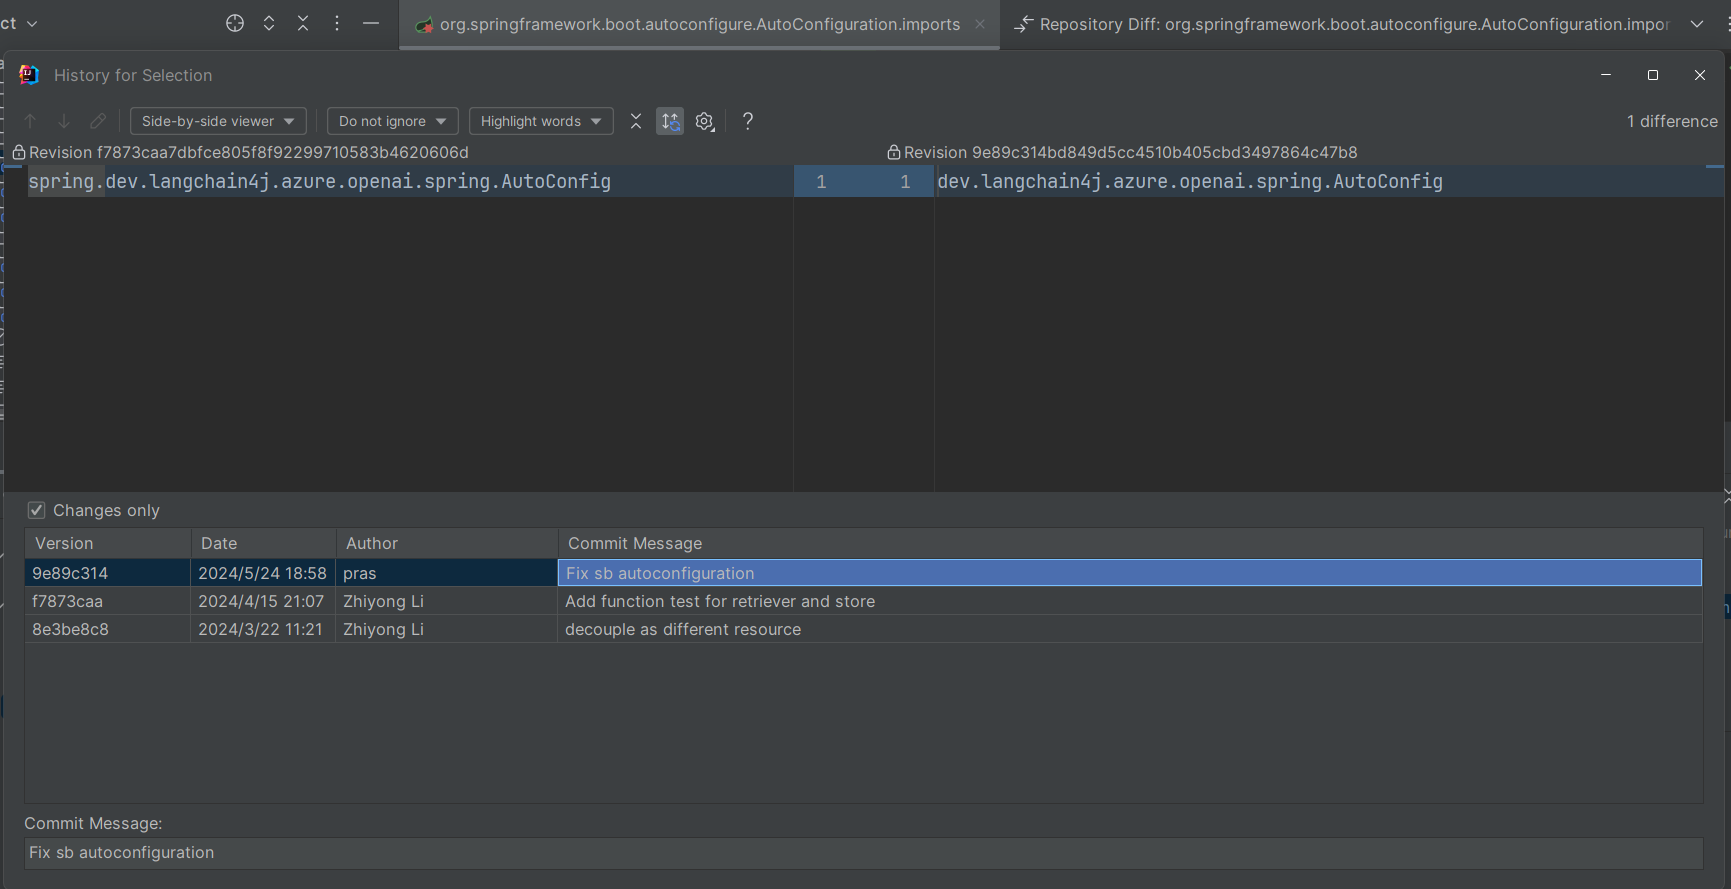The image size is (1731, 889).
Task: Click the previous difference up arrow
Action: (31, 121)
